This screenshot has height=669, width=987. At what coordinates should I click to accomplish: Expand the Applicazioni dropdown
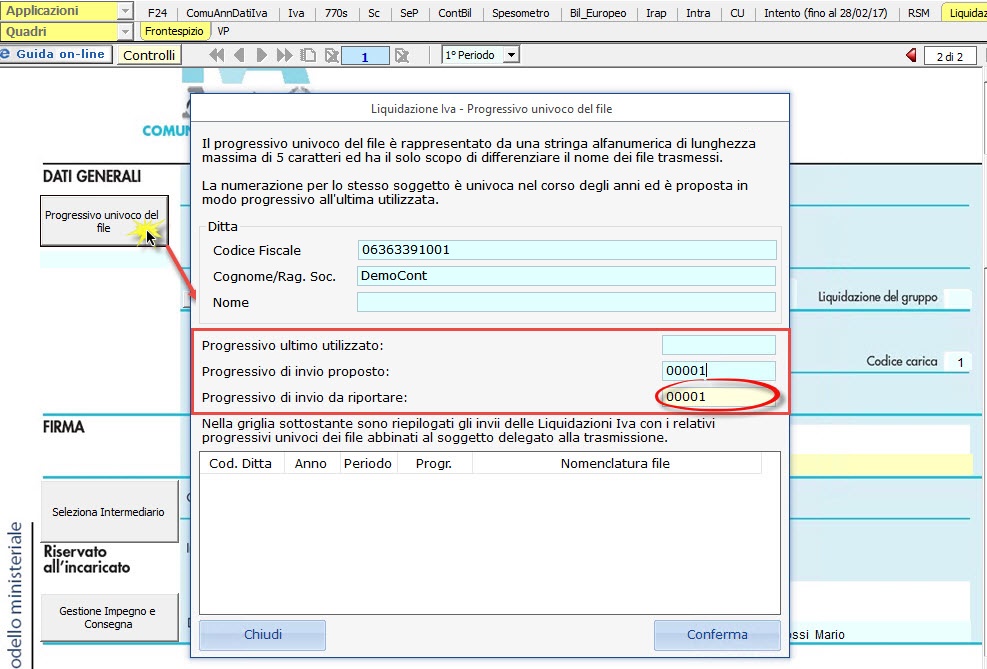click(125, 11)
